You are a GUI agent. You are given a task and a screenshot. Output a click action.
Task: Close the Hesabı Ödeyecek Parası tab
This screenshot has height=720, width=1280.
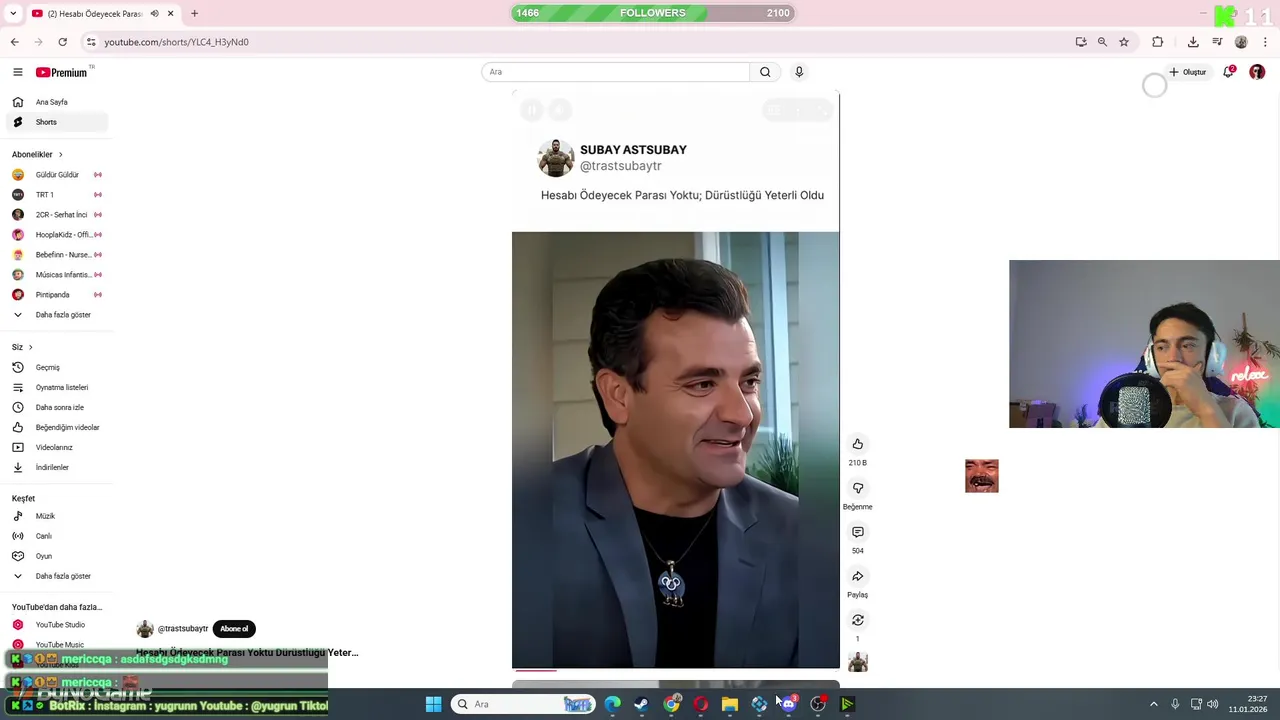pyautogui.click(x=170, y=14)
